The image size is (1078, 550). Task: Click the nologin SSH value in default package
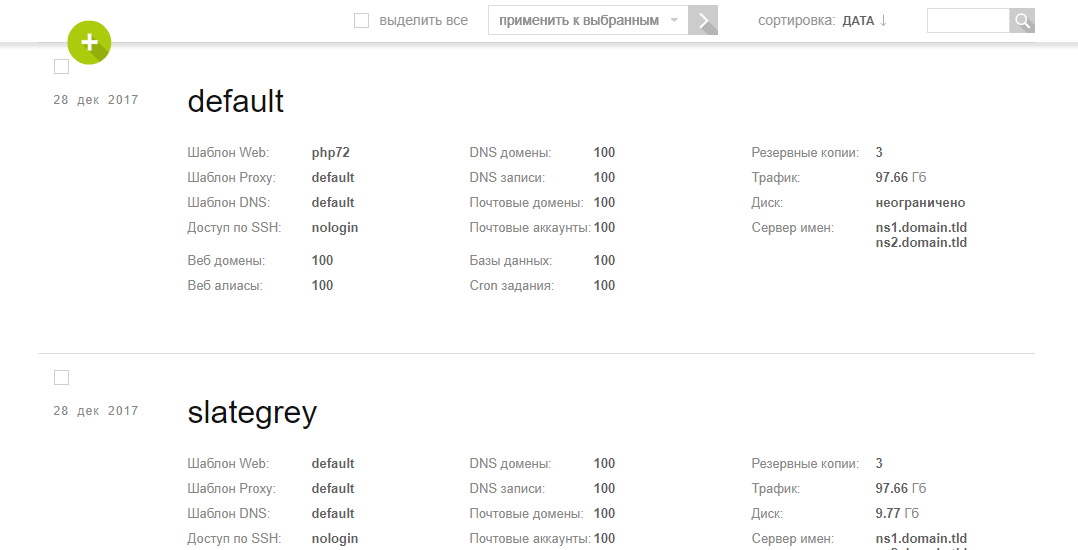pyautogui.click(x=335, y=228)
